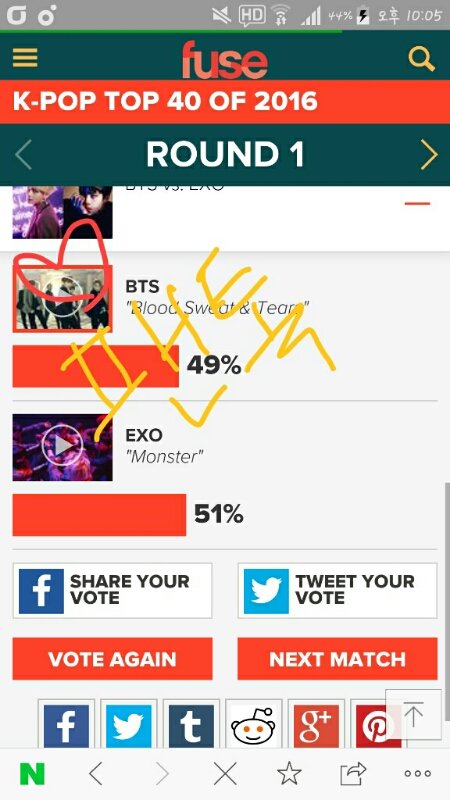Share page via Facebook icon in bottom row
450x800 pixels.
pos(66,726)
